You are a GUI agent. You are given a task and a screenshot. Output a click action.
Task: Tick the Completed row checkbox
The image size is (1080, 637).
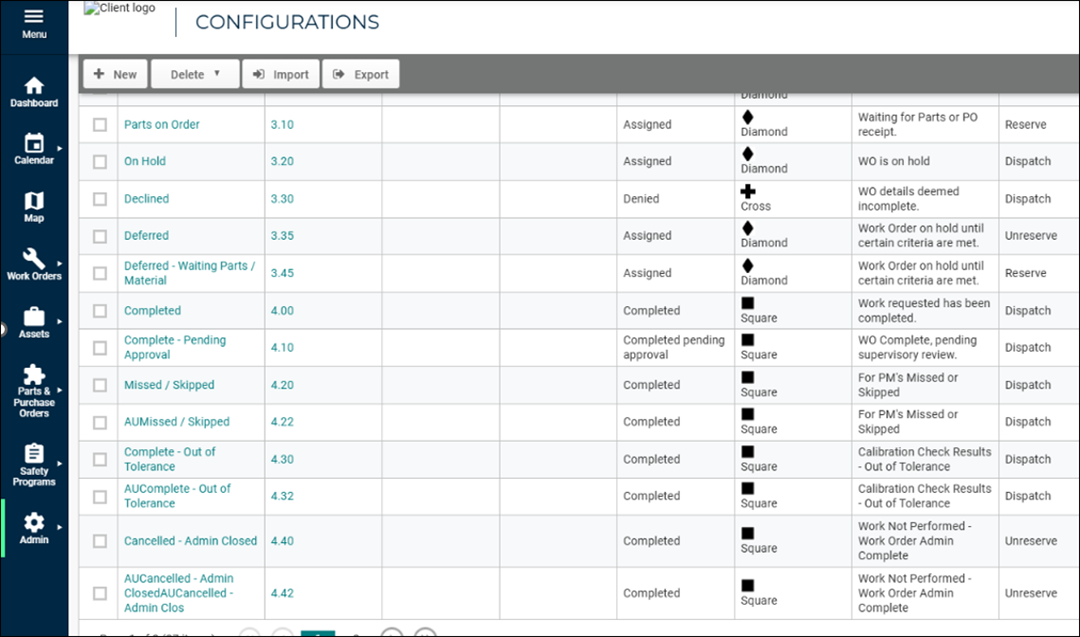click(100, 311)
